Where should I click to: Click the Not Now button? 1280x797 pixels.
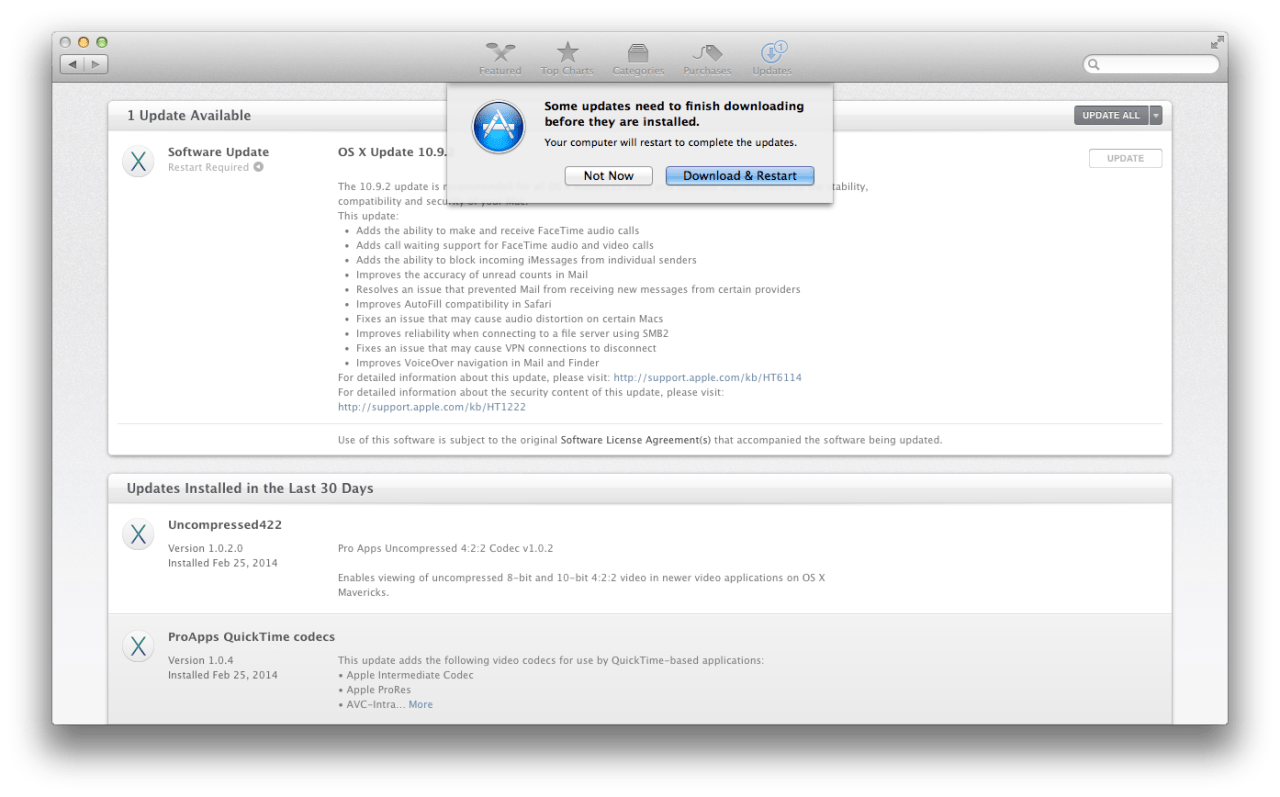pyautogui.click(x=608, y=176)
